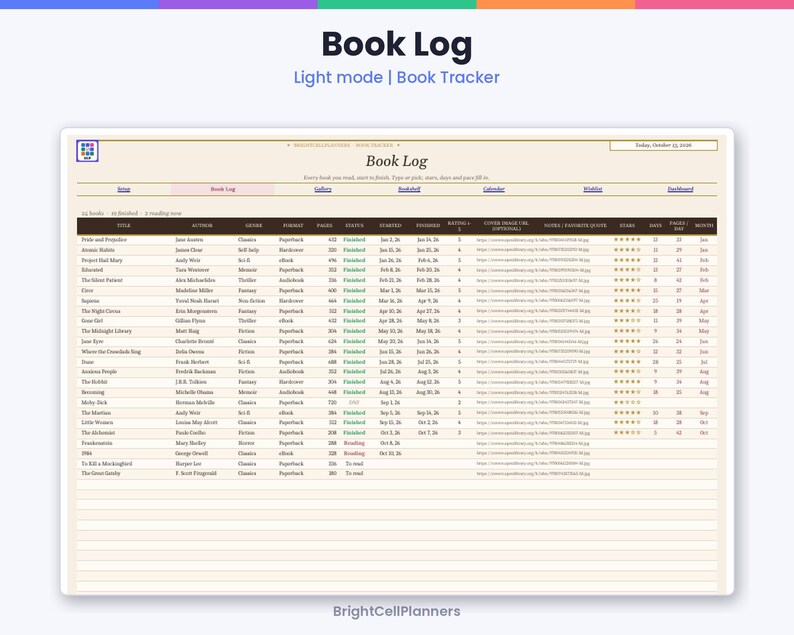Select the 'Horror' genre cell
Screen dimensions: 794x635
(246, 443)
